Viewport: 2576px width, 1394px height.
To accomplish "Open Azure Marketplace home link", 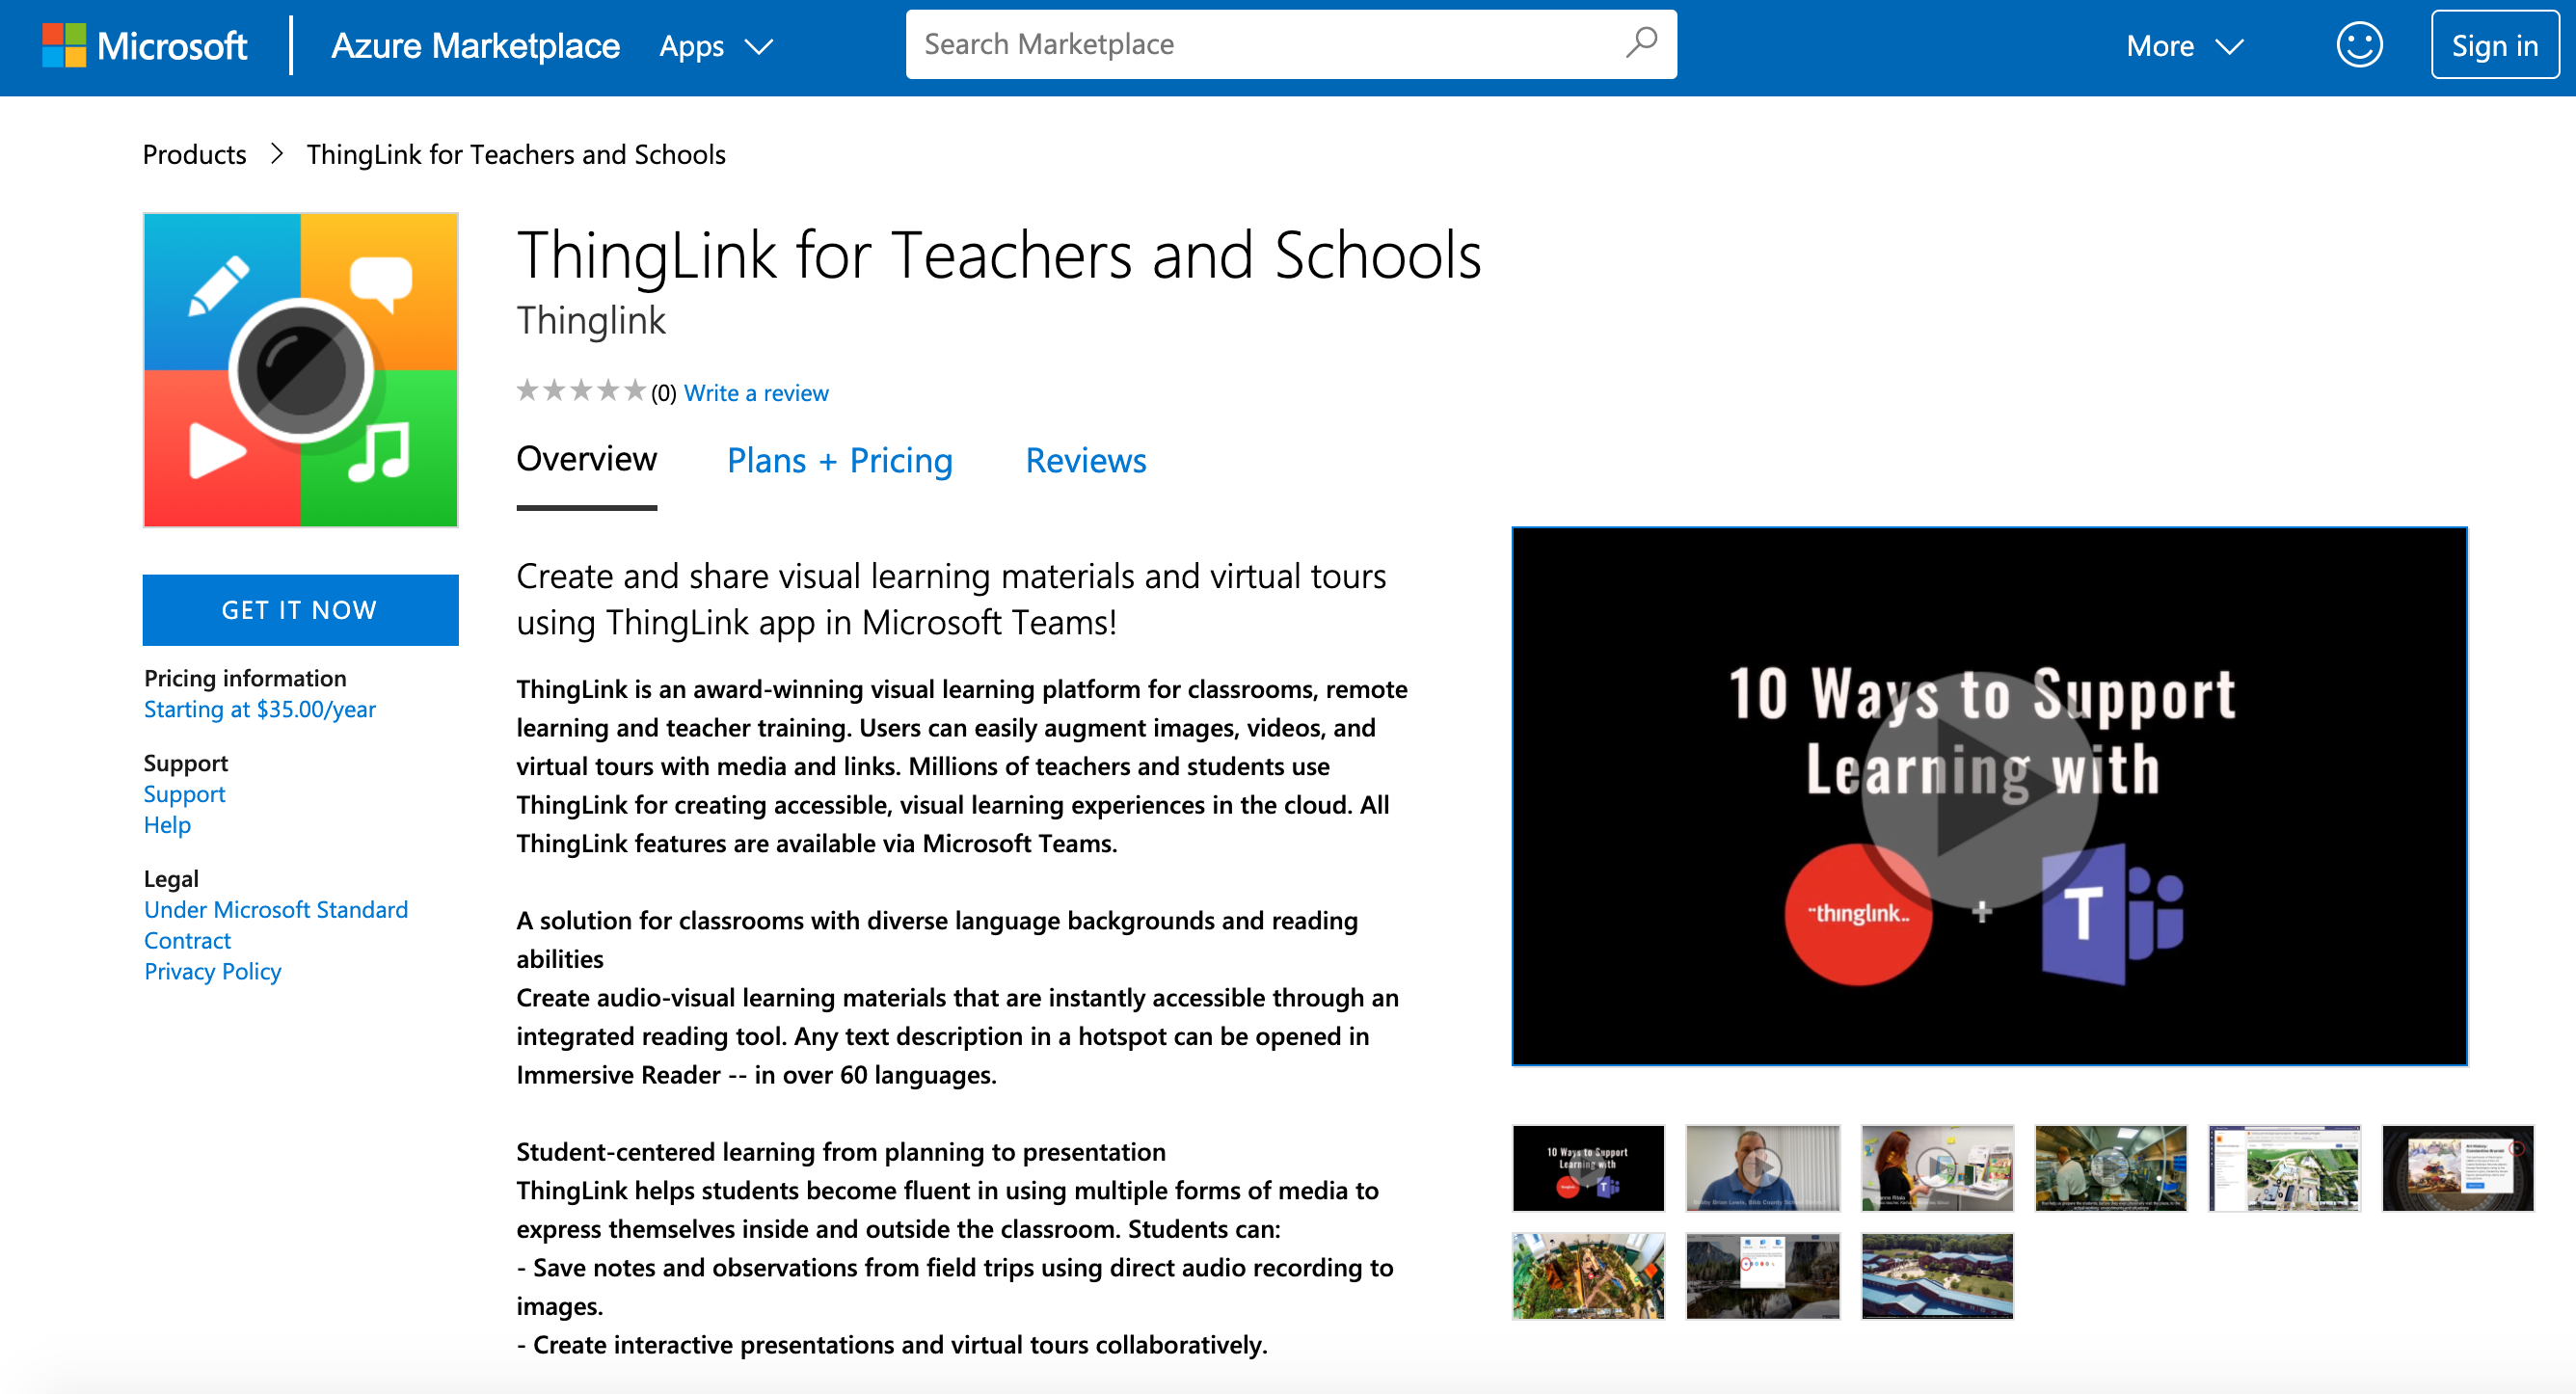I will pos(475,46).
